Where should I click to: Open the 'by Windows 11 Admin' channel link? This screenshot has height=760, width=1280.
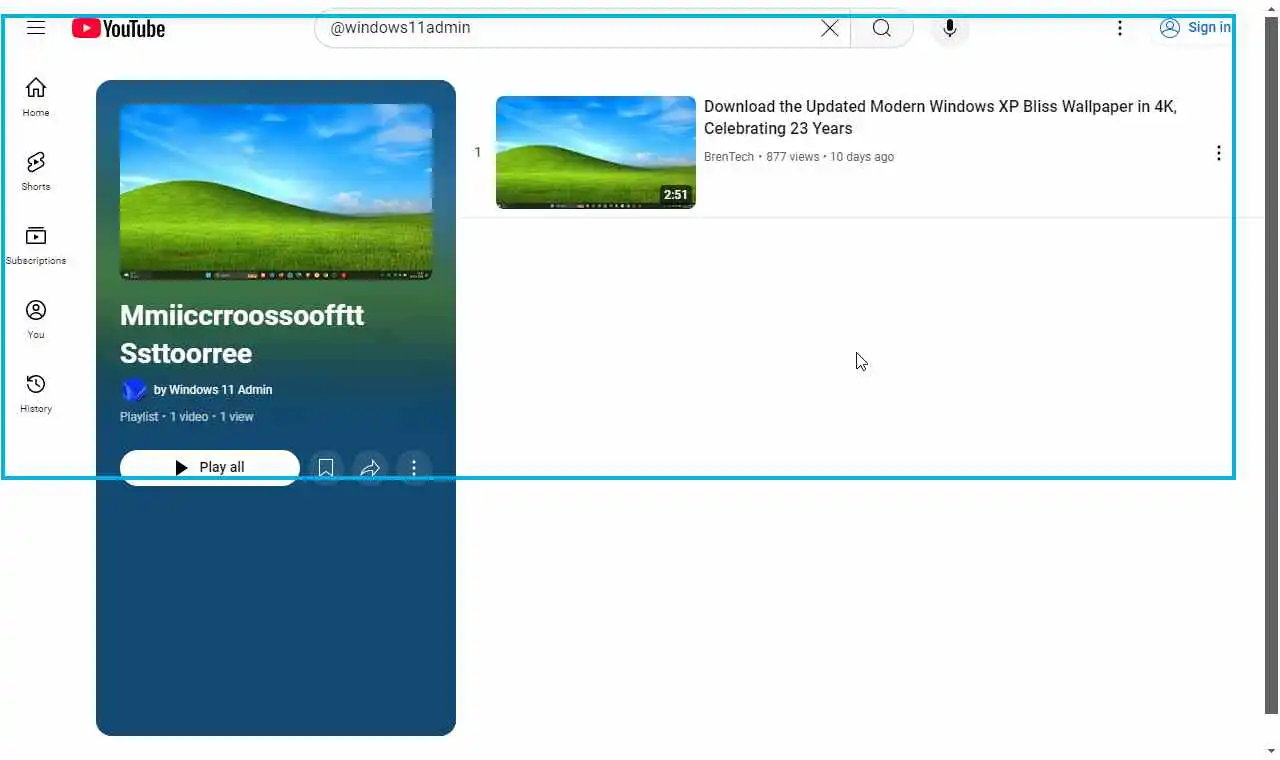pyautogui.click(x=213, y=390)
